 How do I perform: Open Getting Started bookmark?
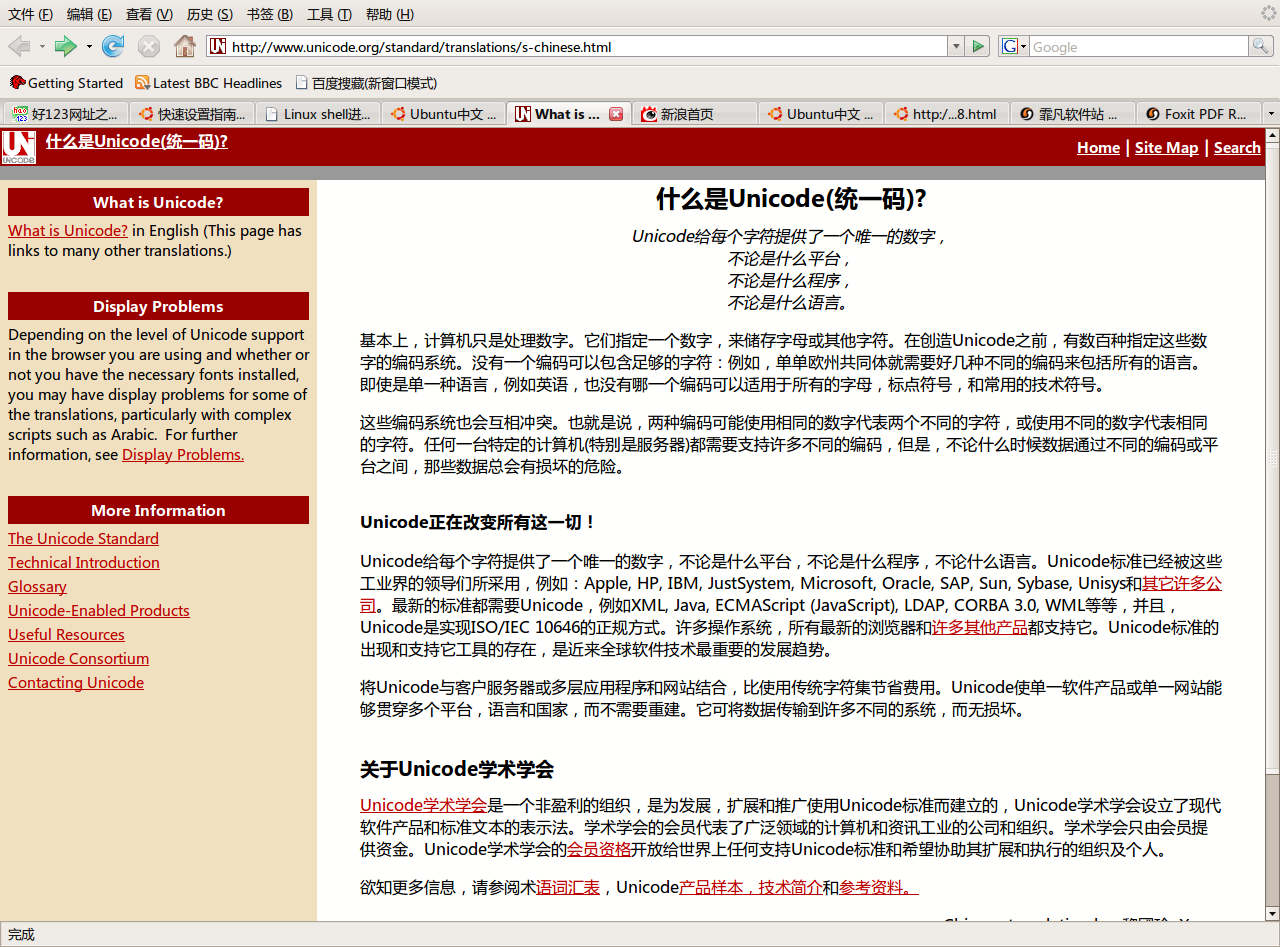(x=66, y=83)
